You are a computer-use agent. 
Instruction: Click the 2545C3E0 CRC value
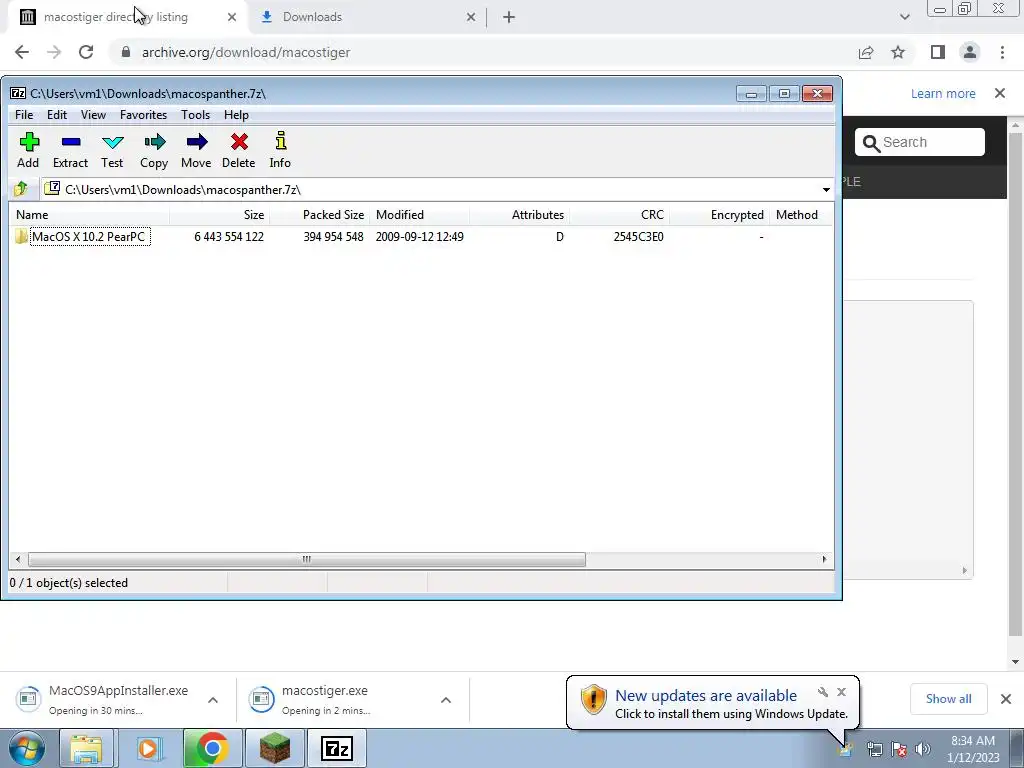point(639,236)
